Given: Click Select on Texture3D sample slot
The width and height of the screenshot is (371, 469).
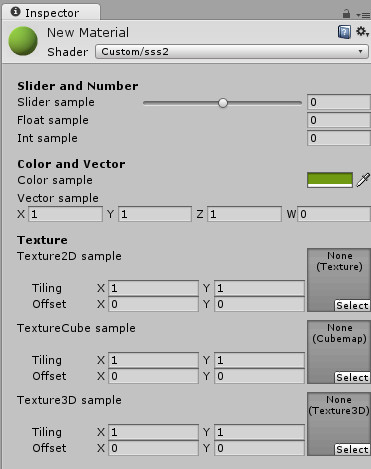Looking at the screenshot, I should (352, 450).
